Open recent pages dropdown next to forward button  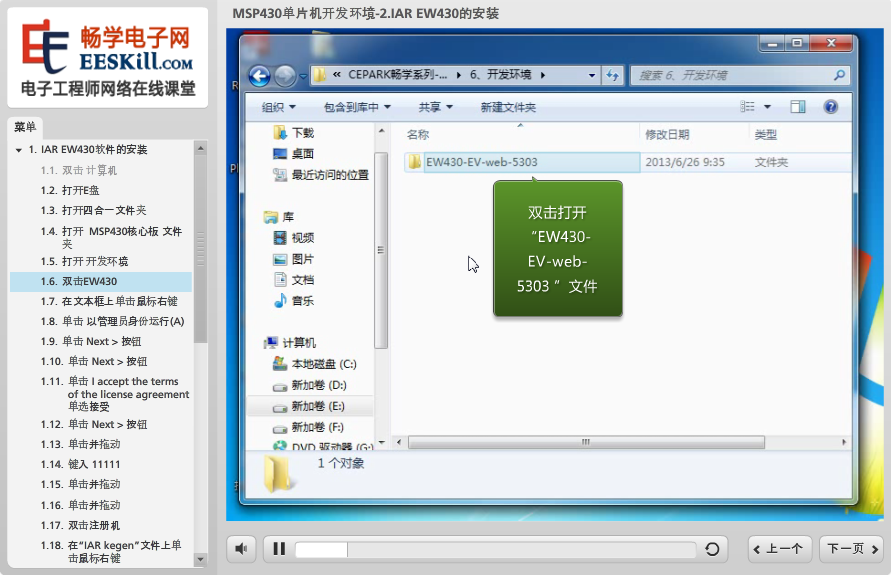(303, 76)
